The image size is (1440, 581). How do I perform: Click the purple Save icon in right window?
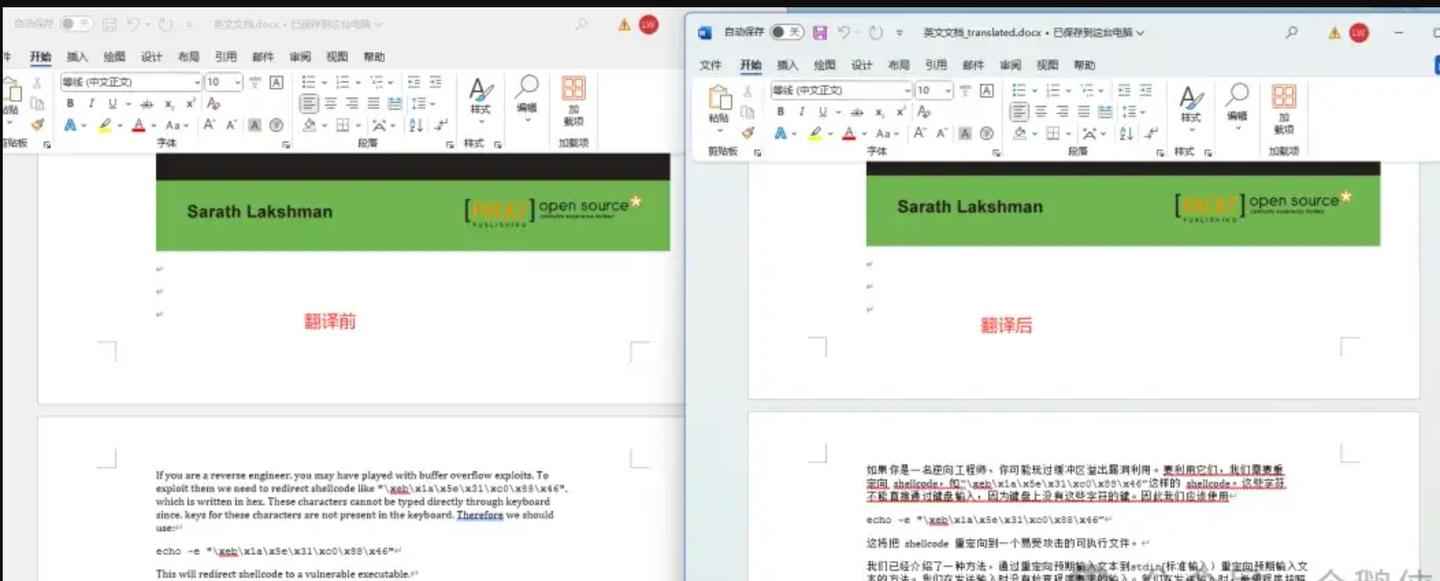click(820, 33)
